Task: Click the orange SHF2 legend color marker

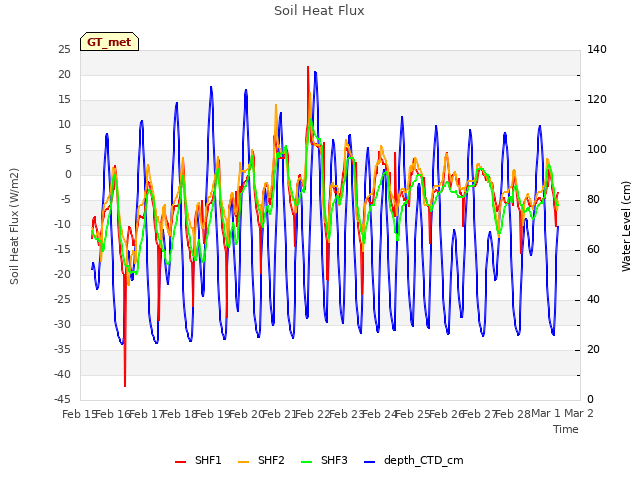Action: 243,462
